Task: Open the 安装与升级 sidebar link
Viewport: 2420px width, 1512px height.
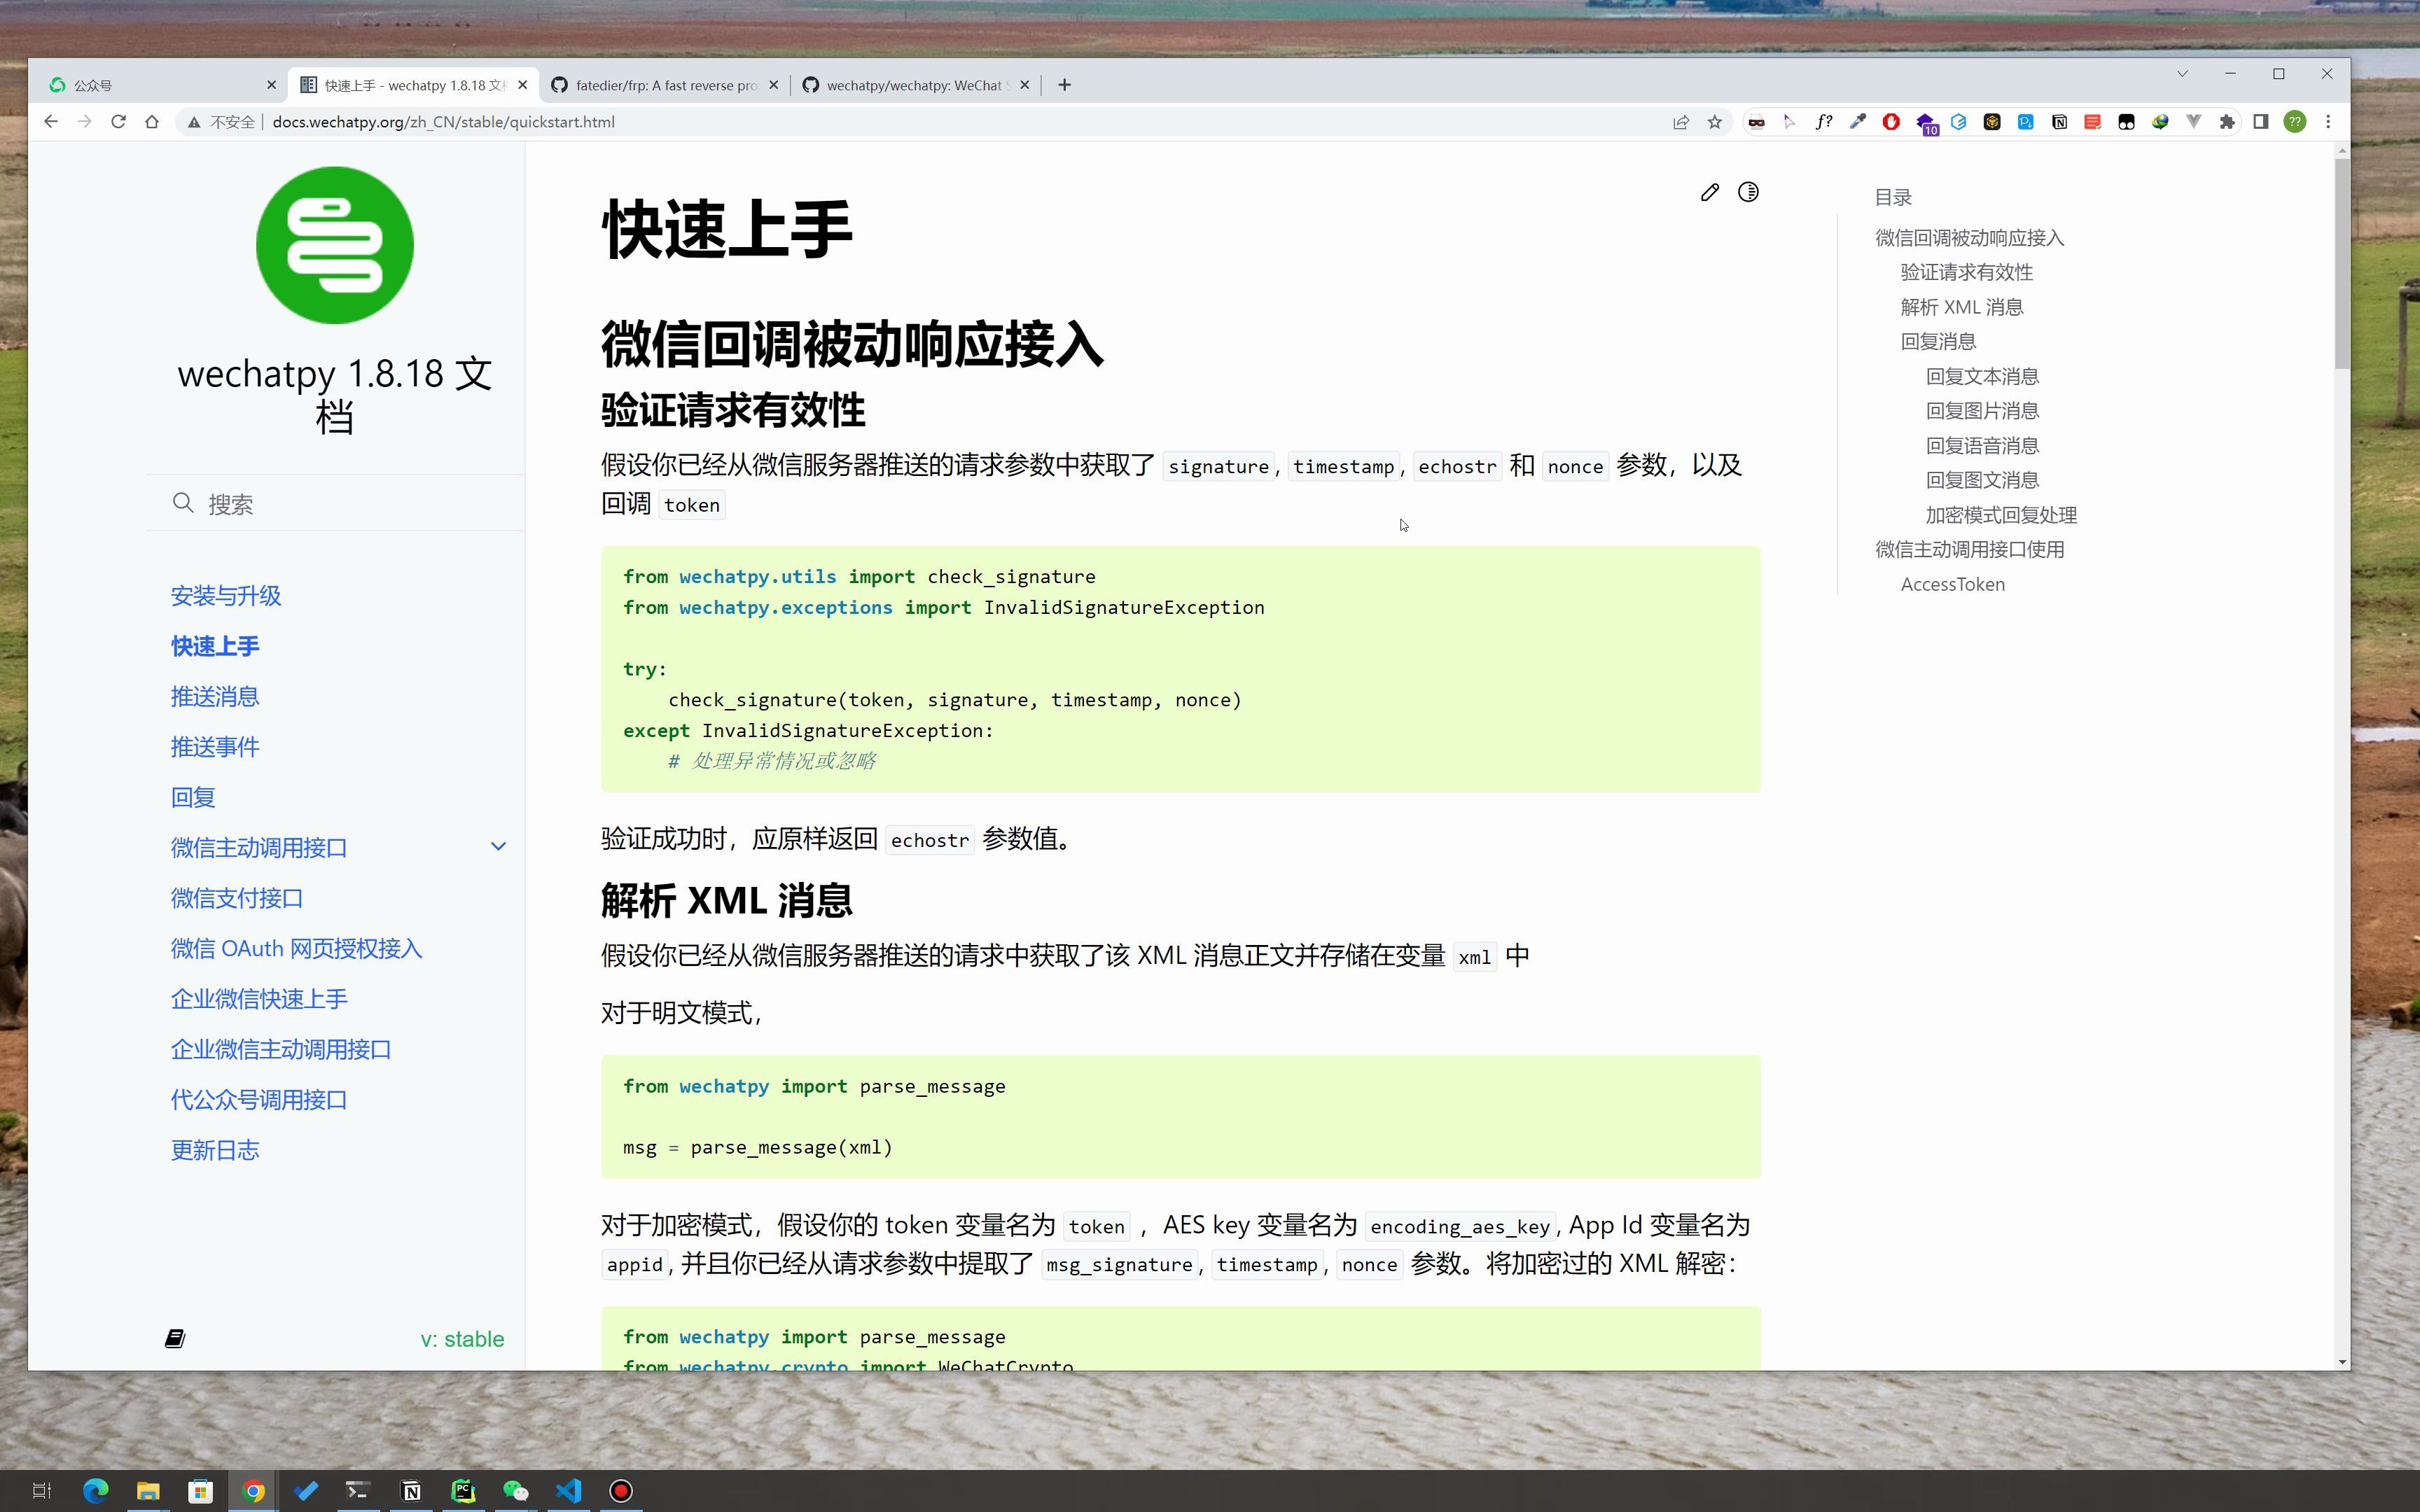Action: [226, 596]
